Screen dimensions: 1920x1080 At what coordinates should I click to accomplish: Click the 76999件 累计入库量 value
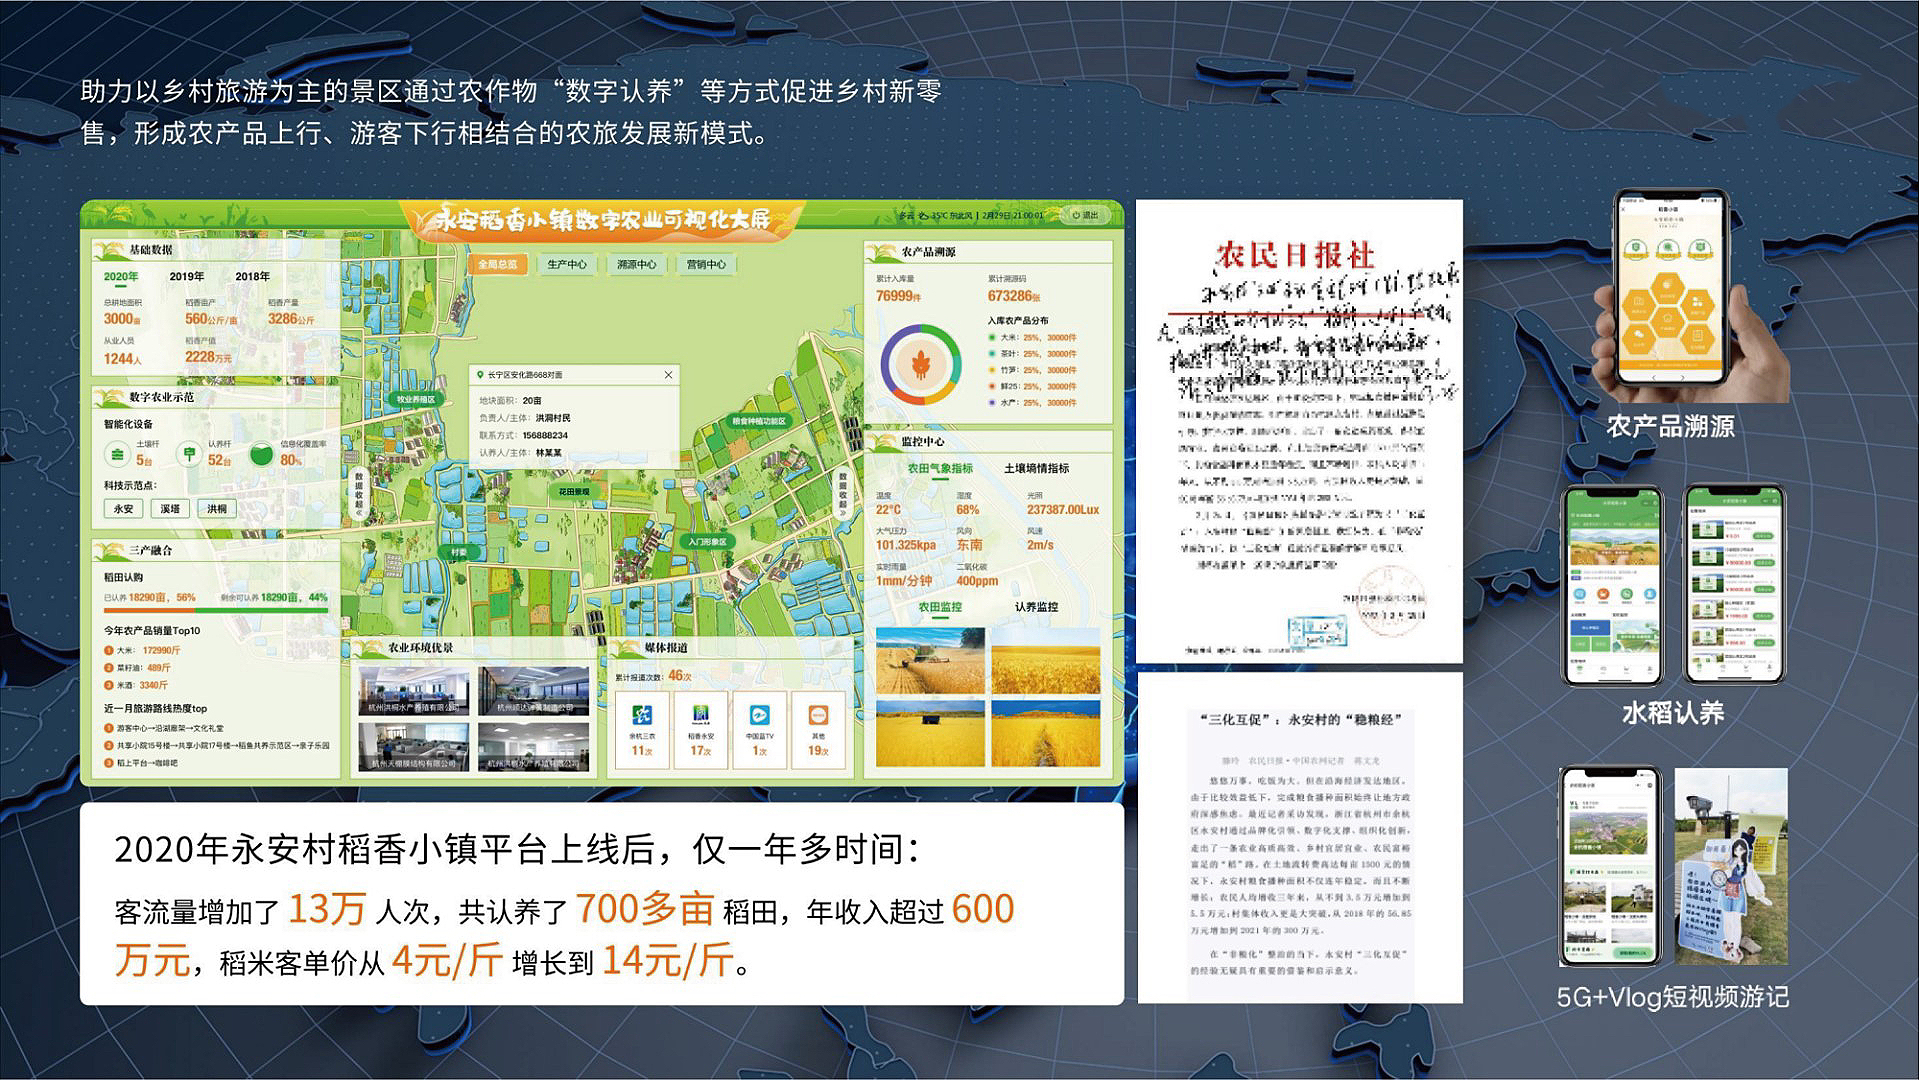pos(899,296)
